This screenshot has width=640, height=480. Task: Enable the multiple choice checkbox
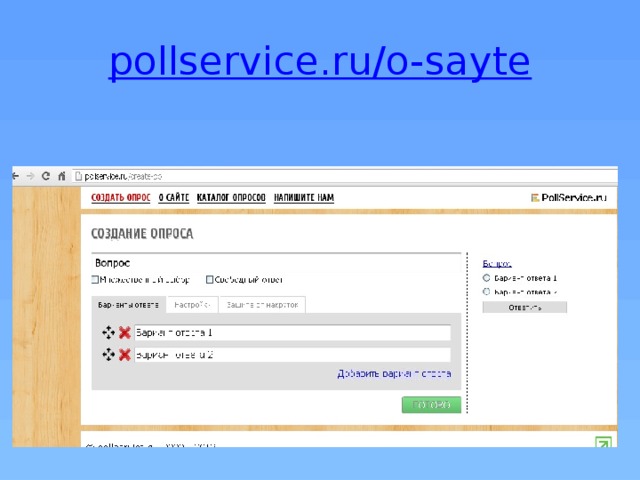[x=95, y=280]
